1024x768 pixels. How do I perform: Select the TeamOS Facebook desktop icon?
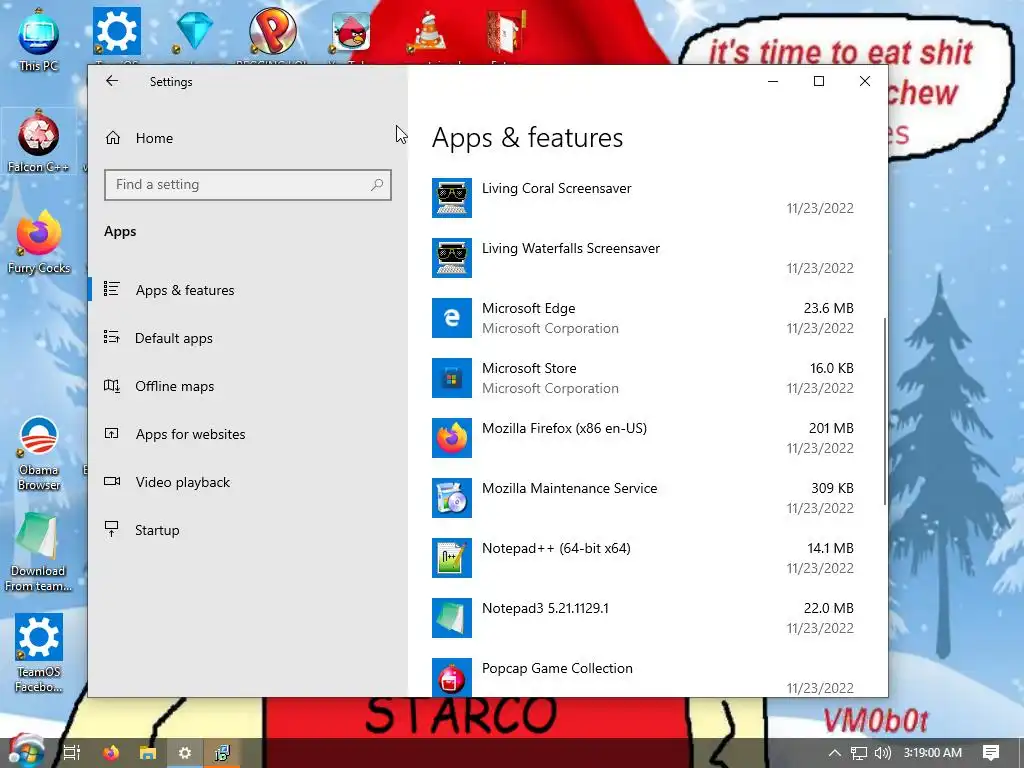39,652
